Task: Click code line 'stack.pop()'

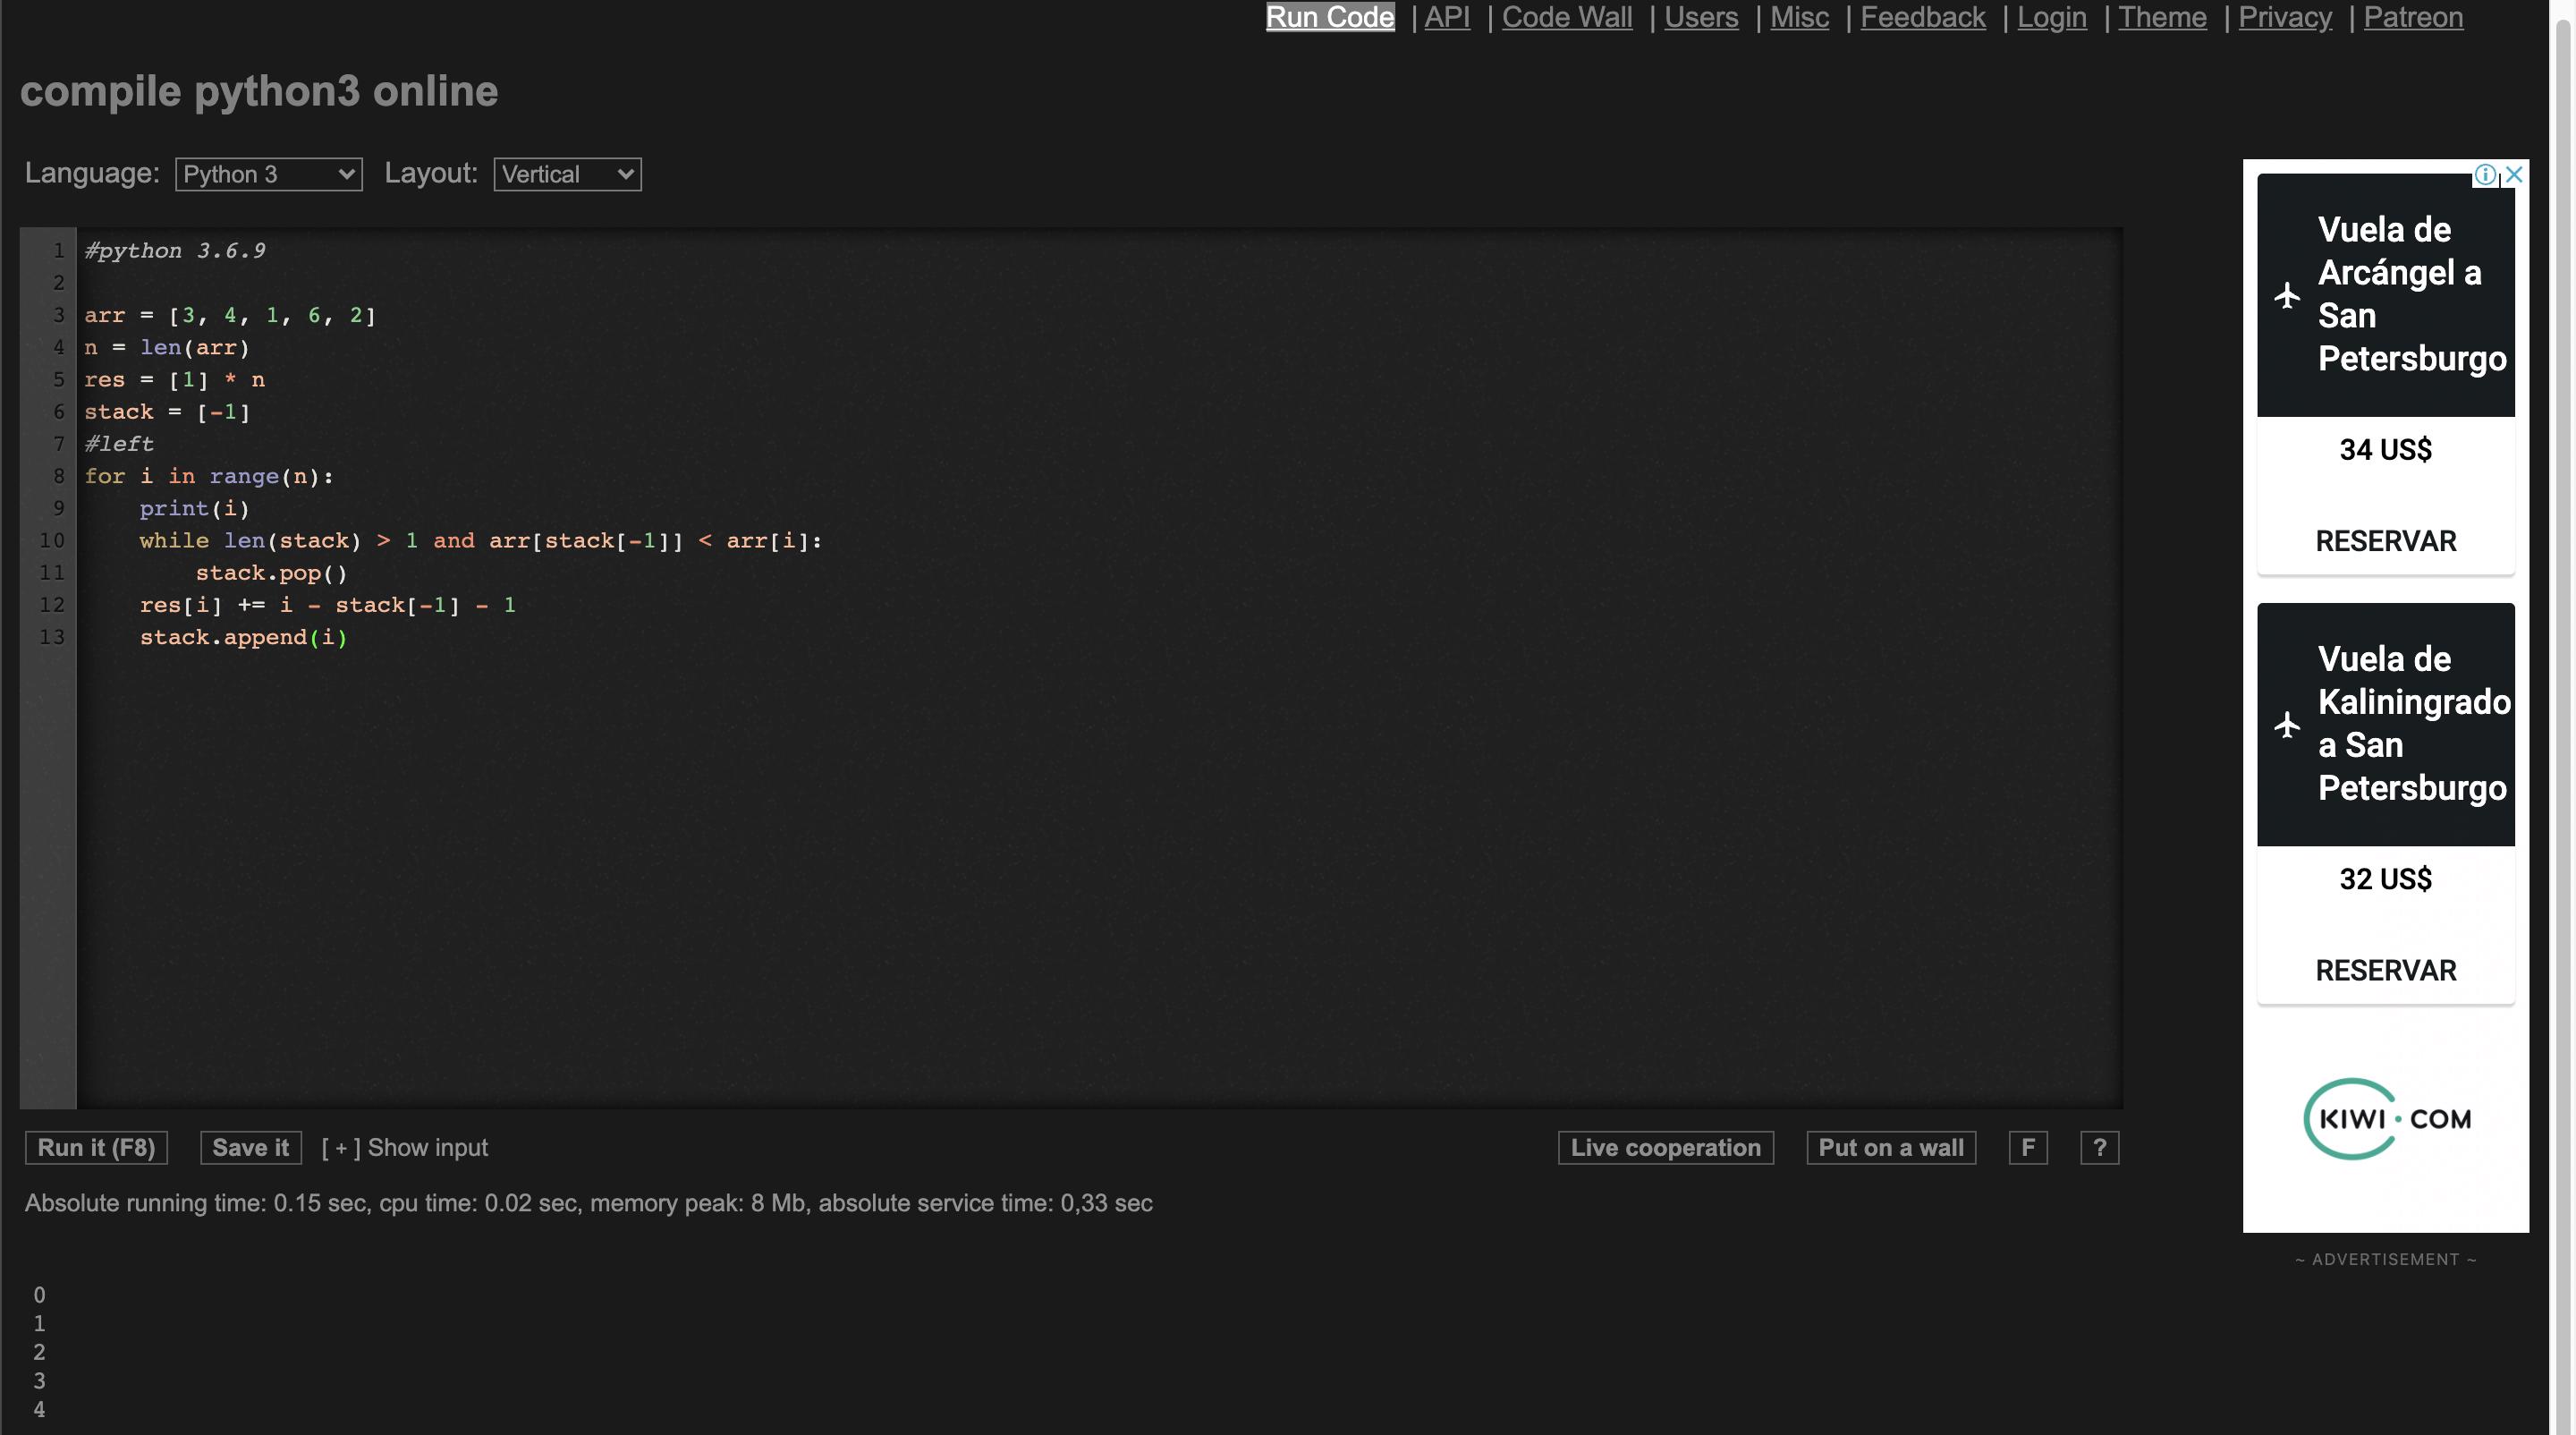Action: click(271, 573)
